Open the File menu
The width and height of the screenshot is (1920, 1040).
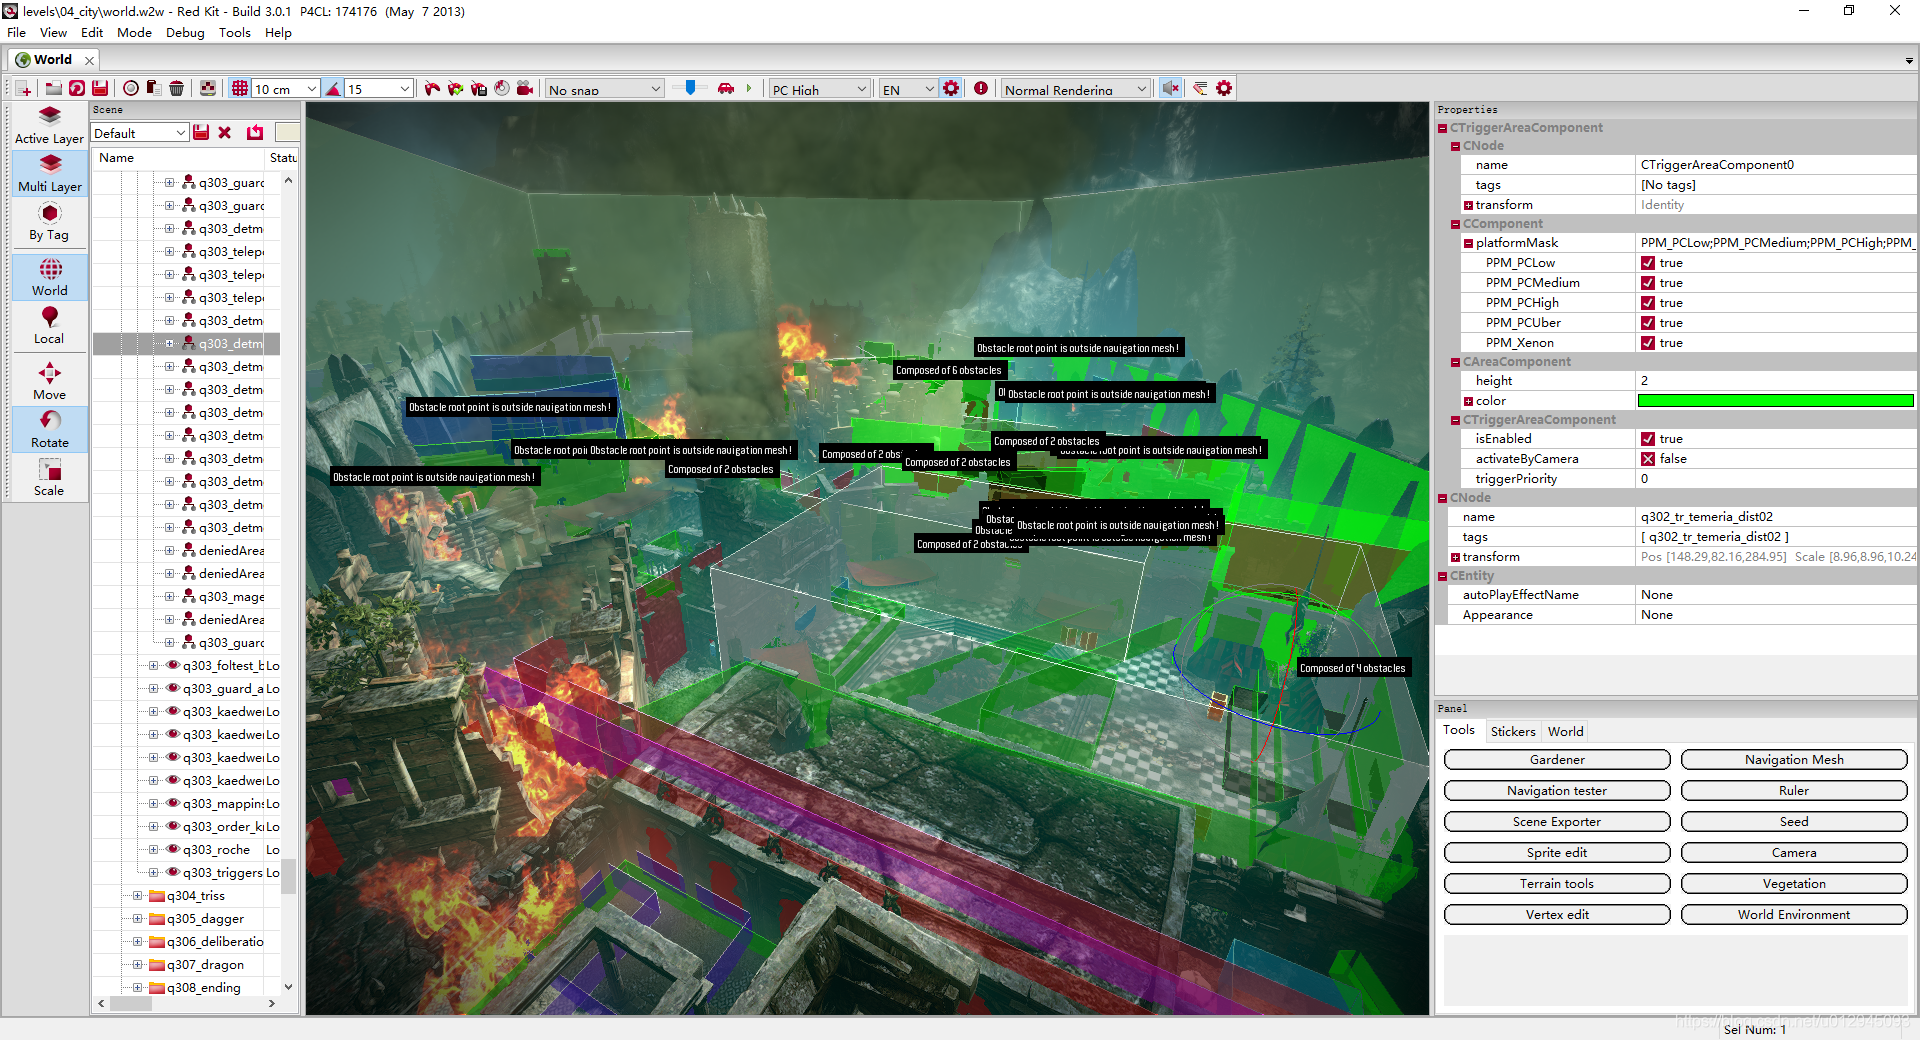click(x=16, y=33)
